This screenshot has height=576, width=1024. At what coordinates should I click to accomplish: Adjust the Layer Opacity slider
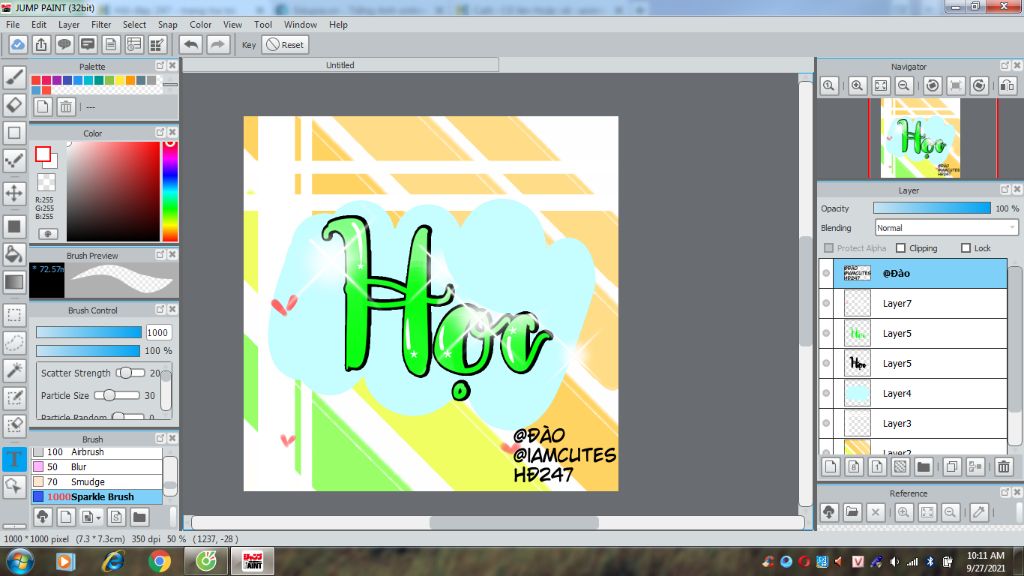pyautogui.click(x=931, y=208)
